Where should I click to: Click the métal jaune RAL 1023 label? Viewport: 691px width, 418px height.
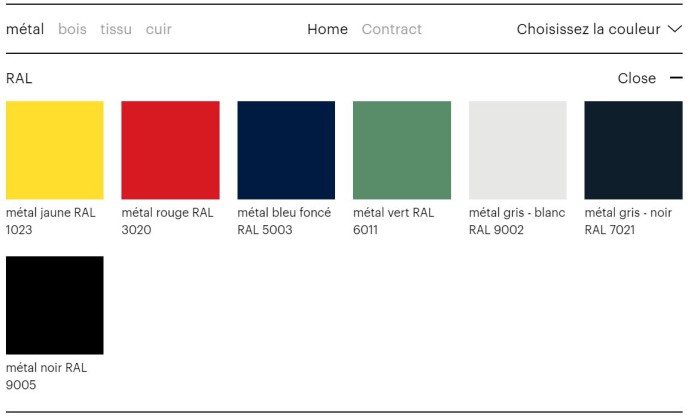tap(51, 221)
